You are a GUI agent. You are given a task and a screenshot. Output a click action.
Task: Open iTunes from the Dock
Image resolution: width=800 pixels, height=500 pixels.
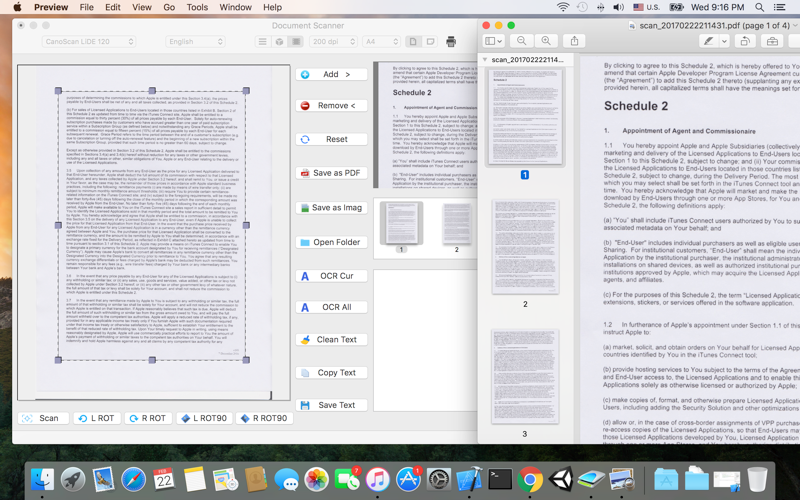coord(378,480)
